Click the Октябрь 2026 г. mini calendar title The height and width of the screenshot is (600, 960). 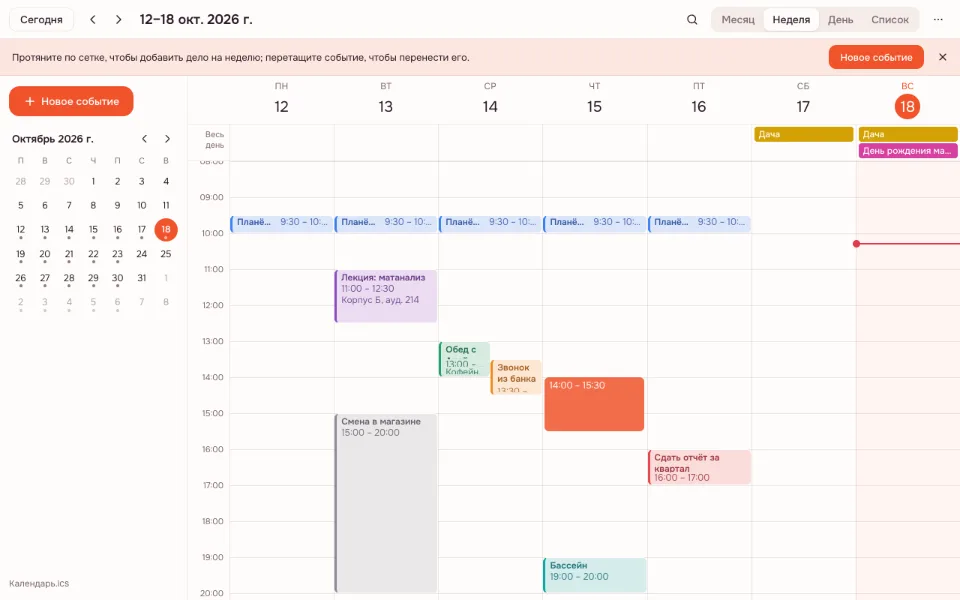pyautogui.click(x=53, y=139)
